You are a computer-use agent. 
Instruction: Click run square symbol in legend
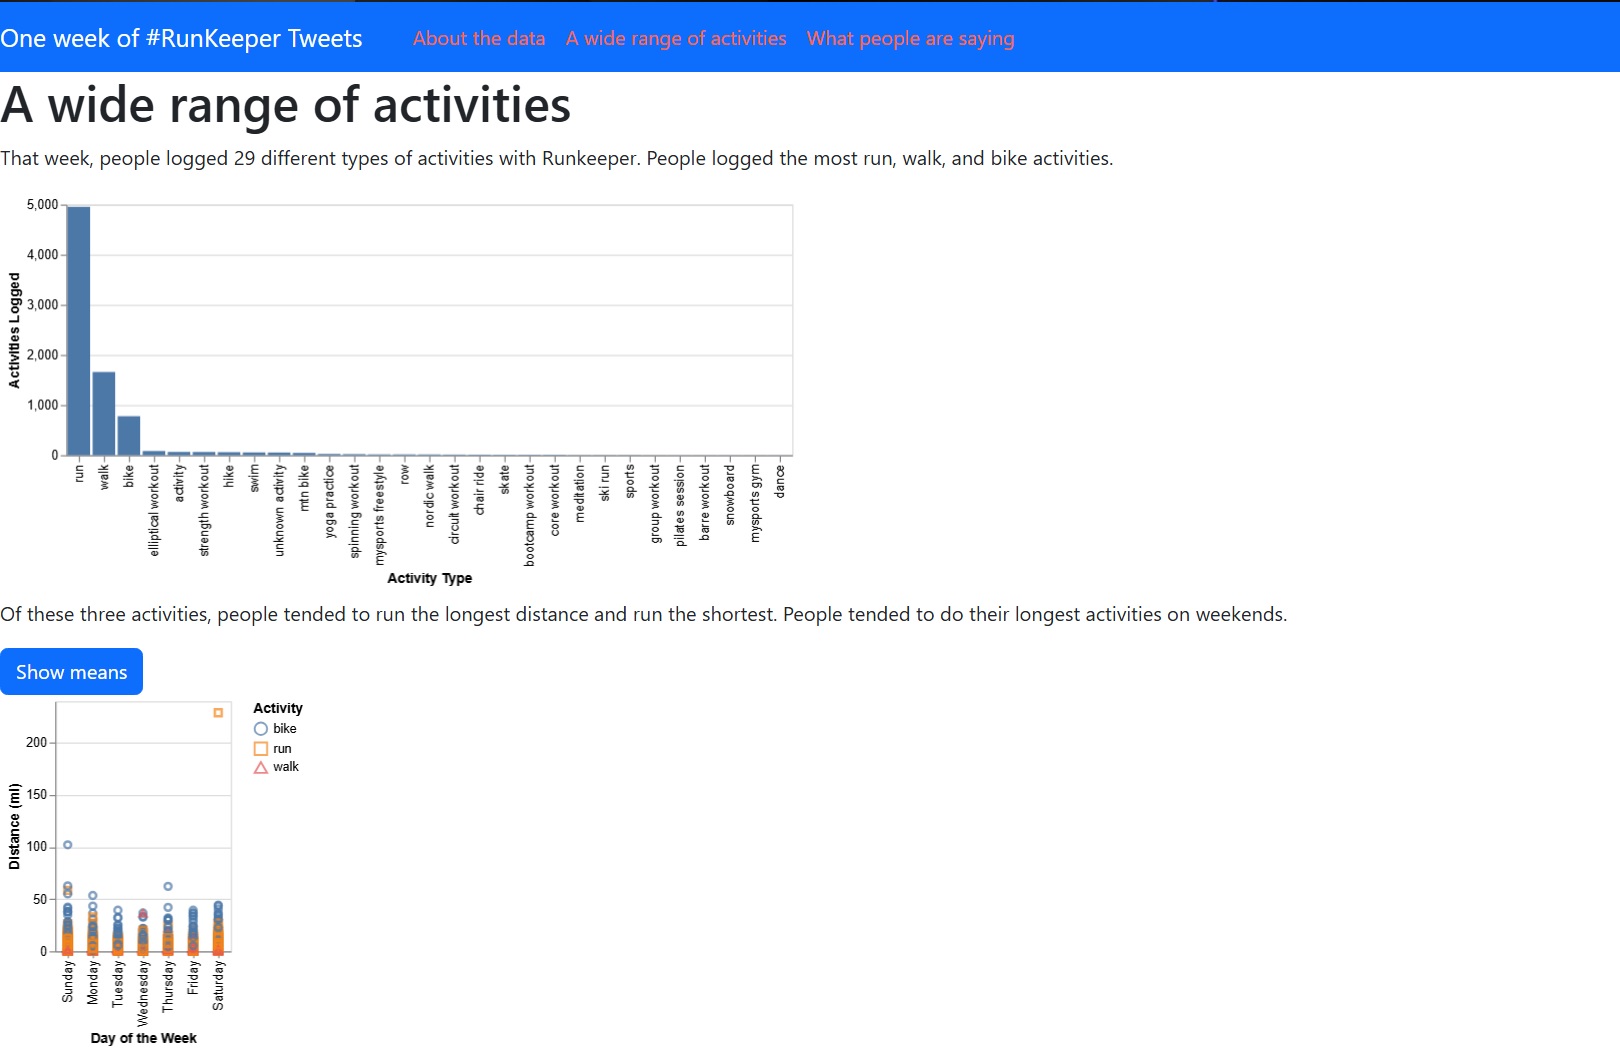261,749
